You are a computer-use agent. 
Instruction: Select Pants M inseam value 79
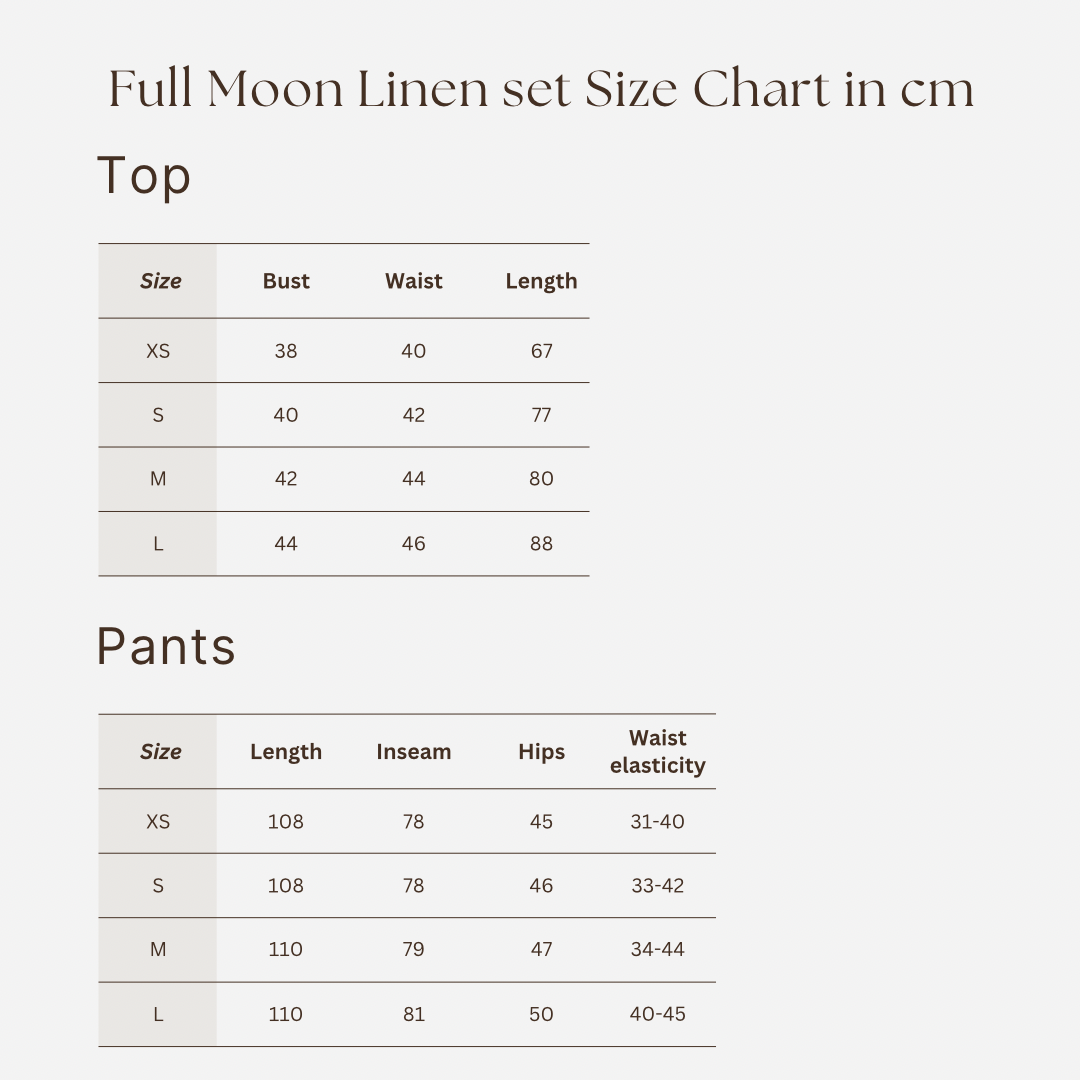(x=413, y=950)
